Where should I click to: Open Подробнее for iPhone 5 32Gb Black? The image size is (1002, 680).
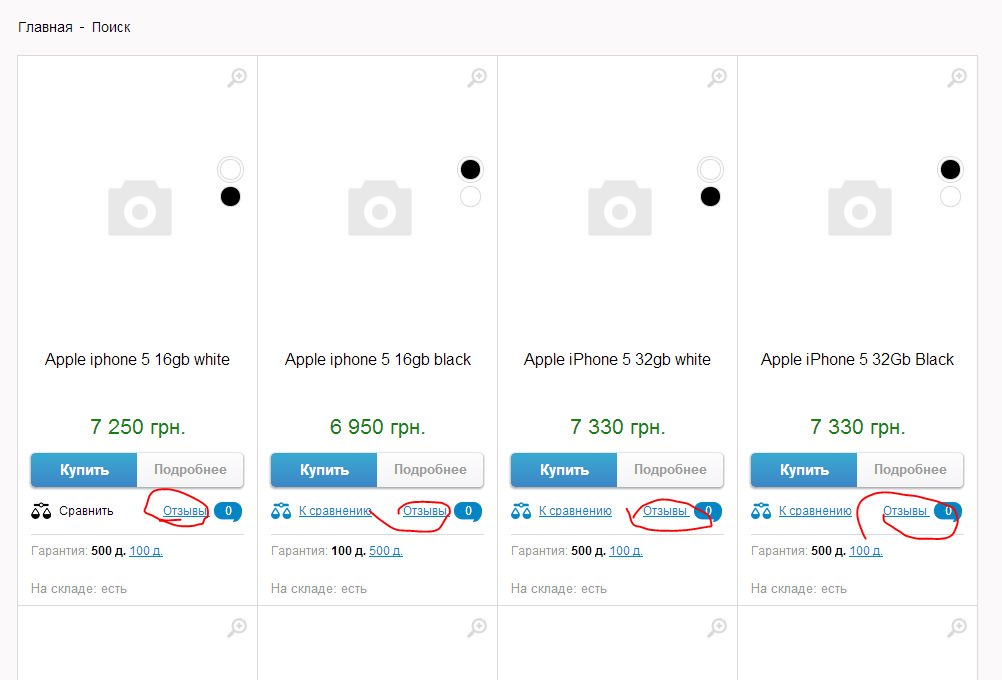(x=910, y=470)
